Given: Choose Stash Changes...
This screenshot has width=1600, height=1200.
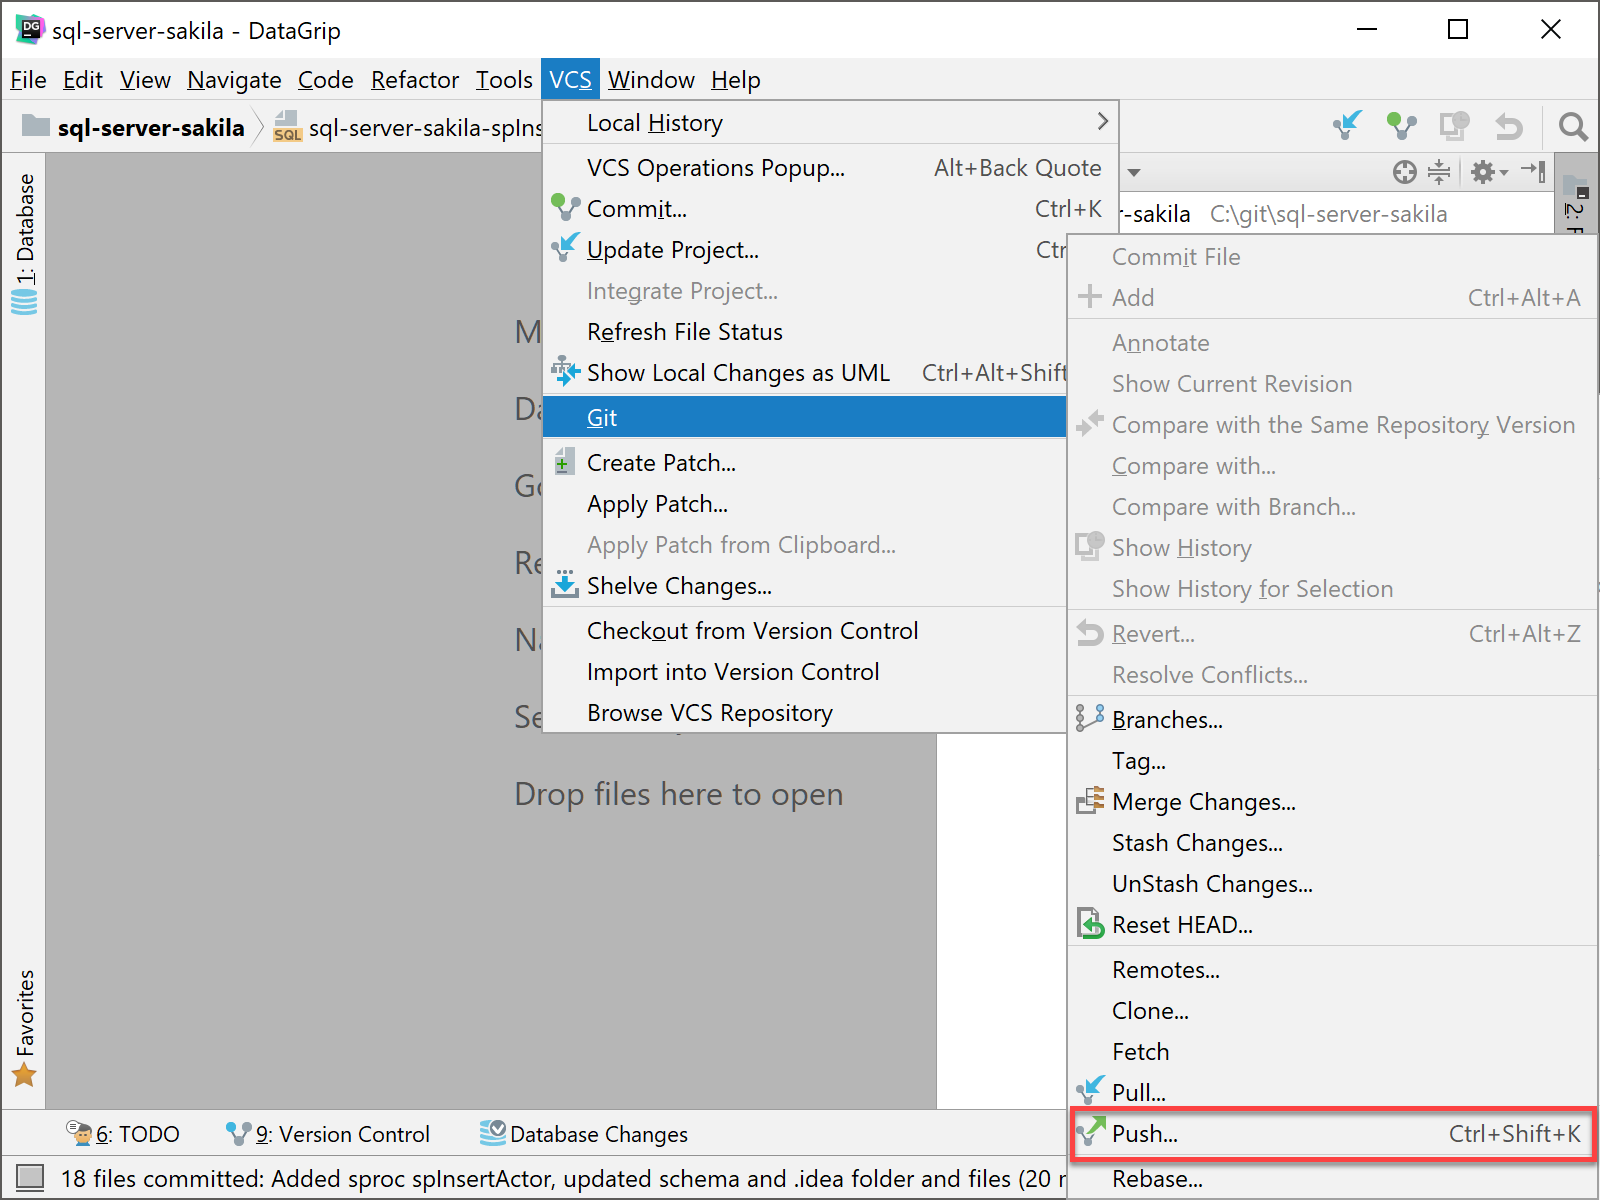Looking at the screenshot, I should (x=1332, y=843).
